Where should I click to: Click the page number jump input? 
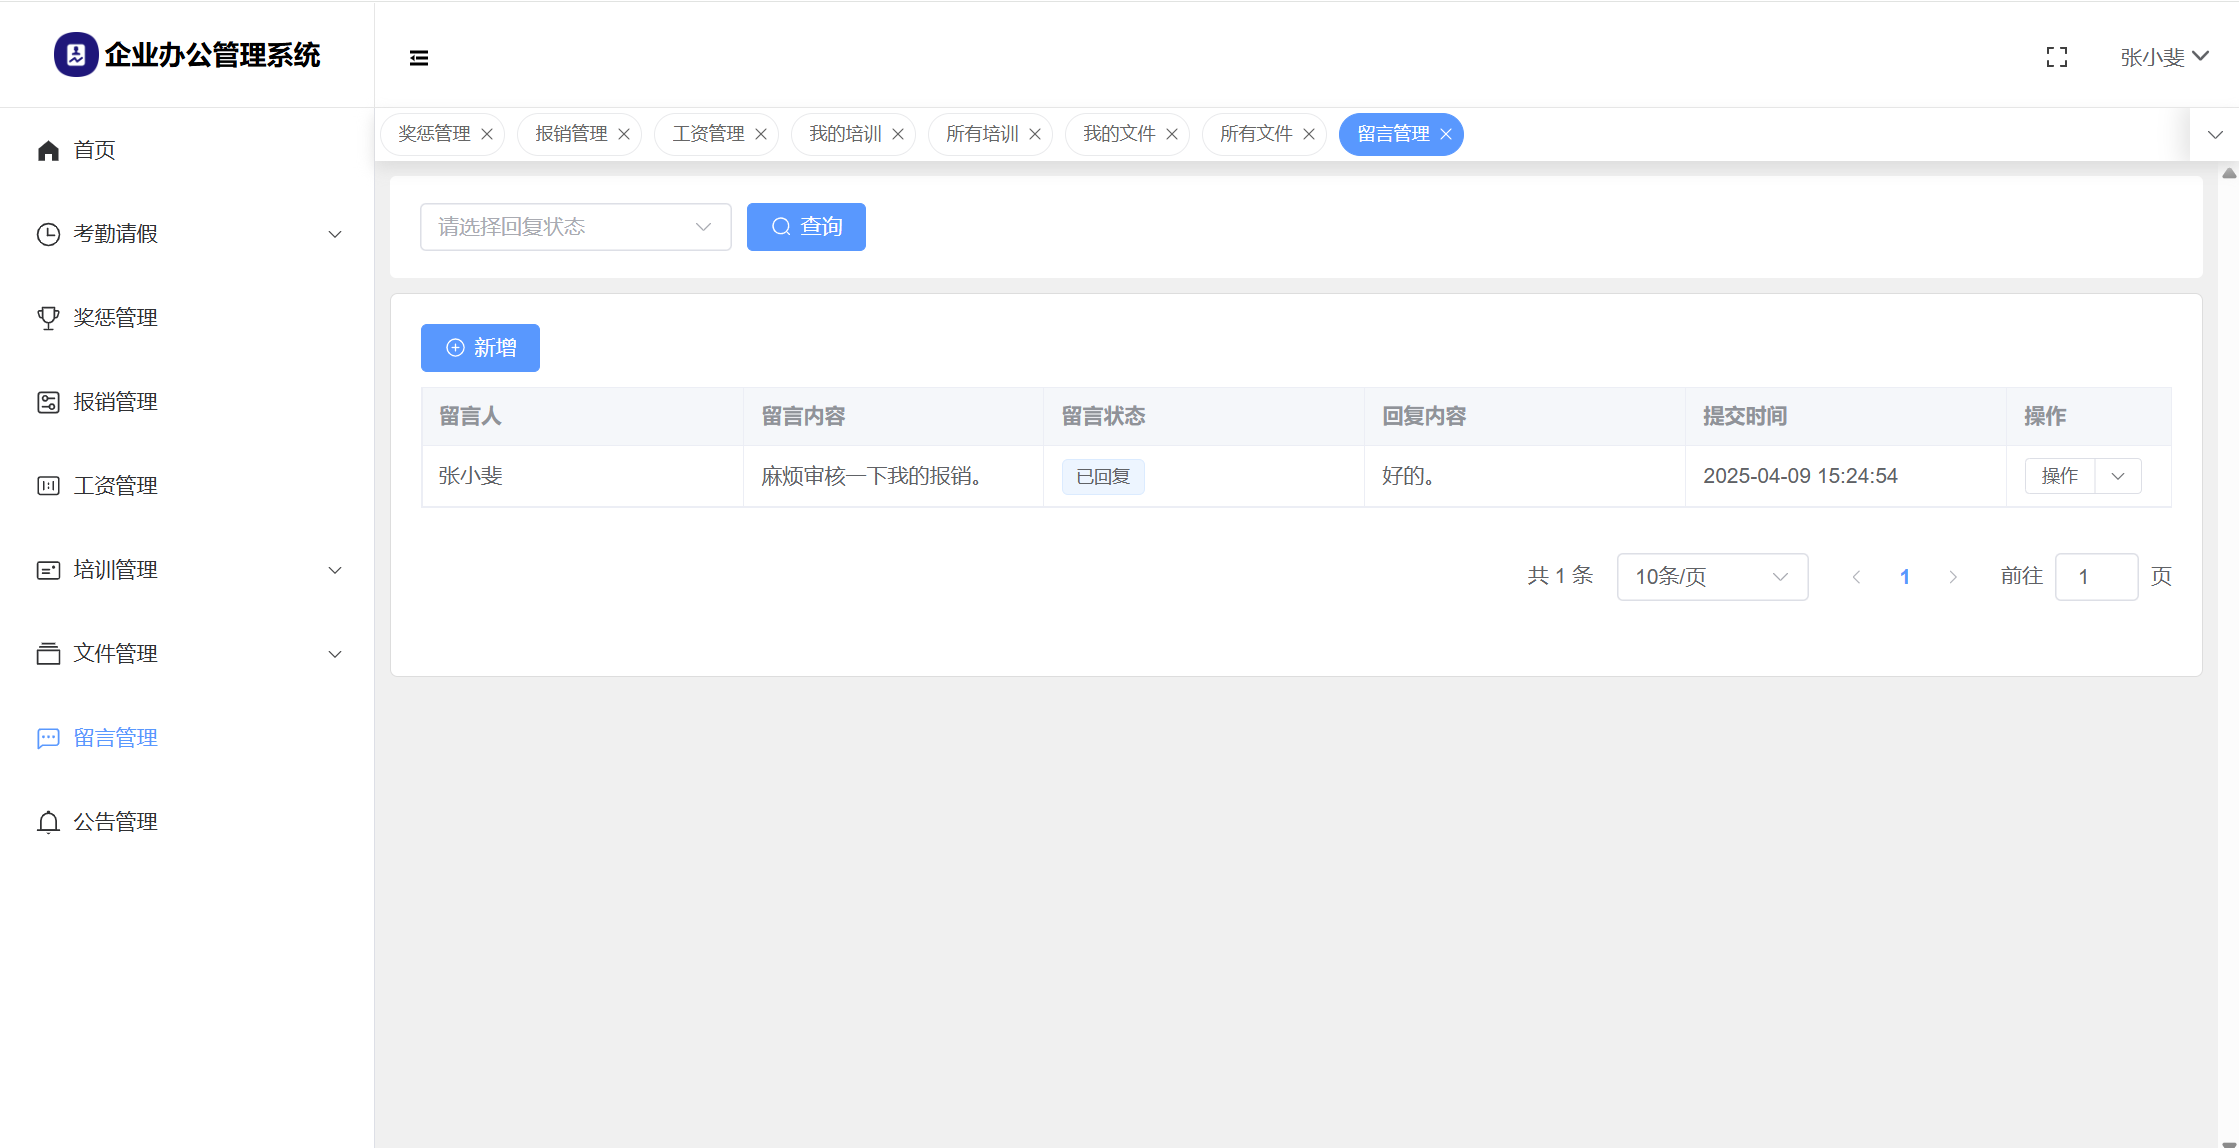(2095, 577)
